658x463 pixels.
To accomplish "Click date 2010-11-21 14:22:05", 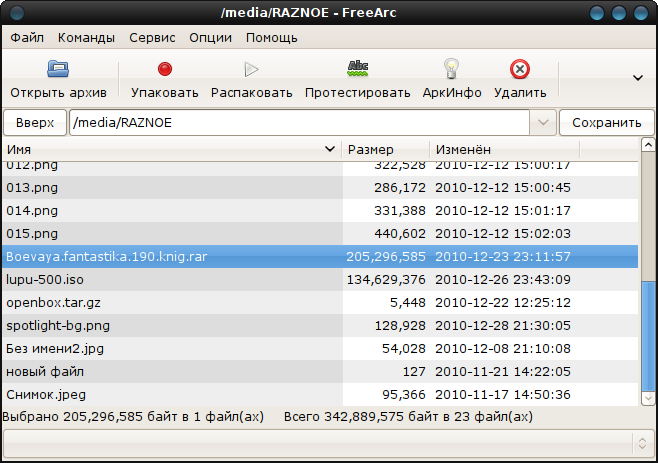I will (503, 372).
